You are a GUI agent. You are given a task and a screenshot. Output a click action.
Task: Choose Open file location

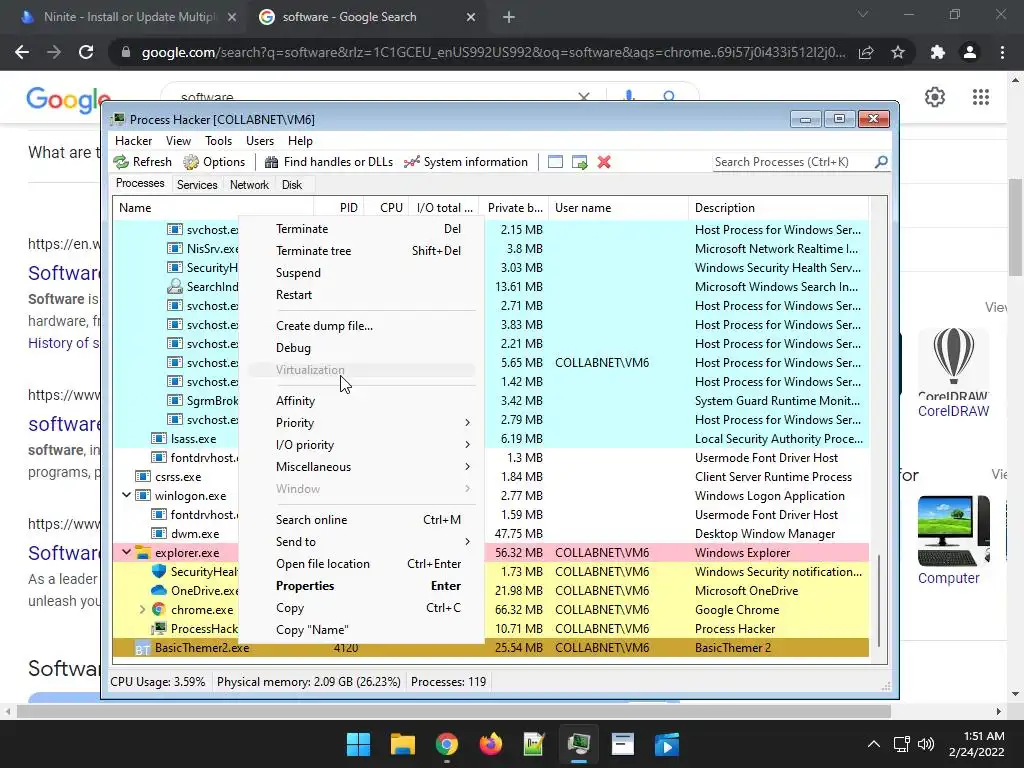click(x=362, y=564)
